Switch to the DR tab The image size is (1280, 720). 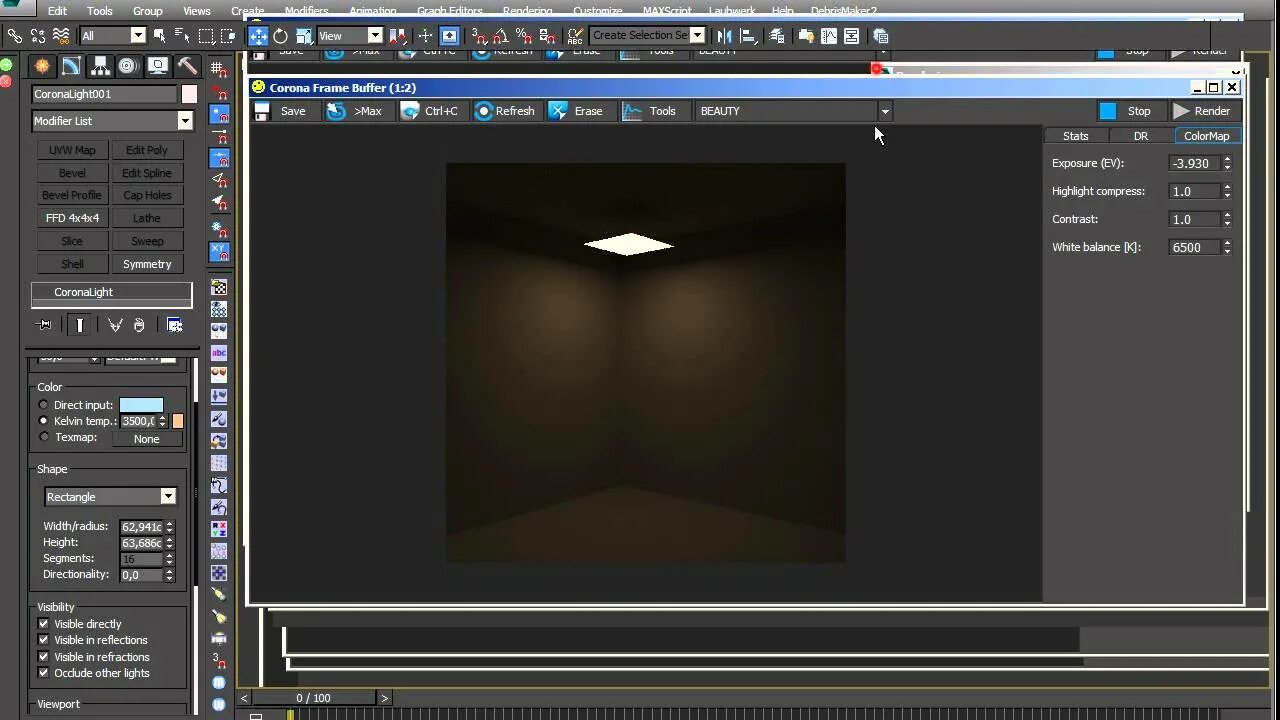tap(1141, 136)
